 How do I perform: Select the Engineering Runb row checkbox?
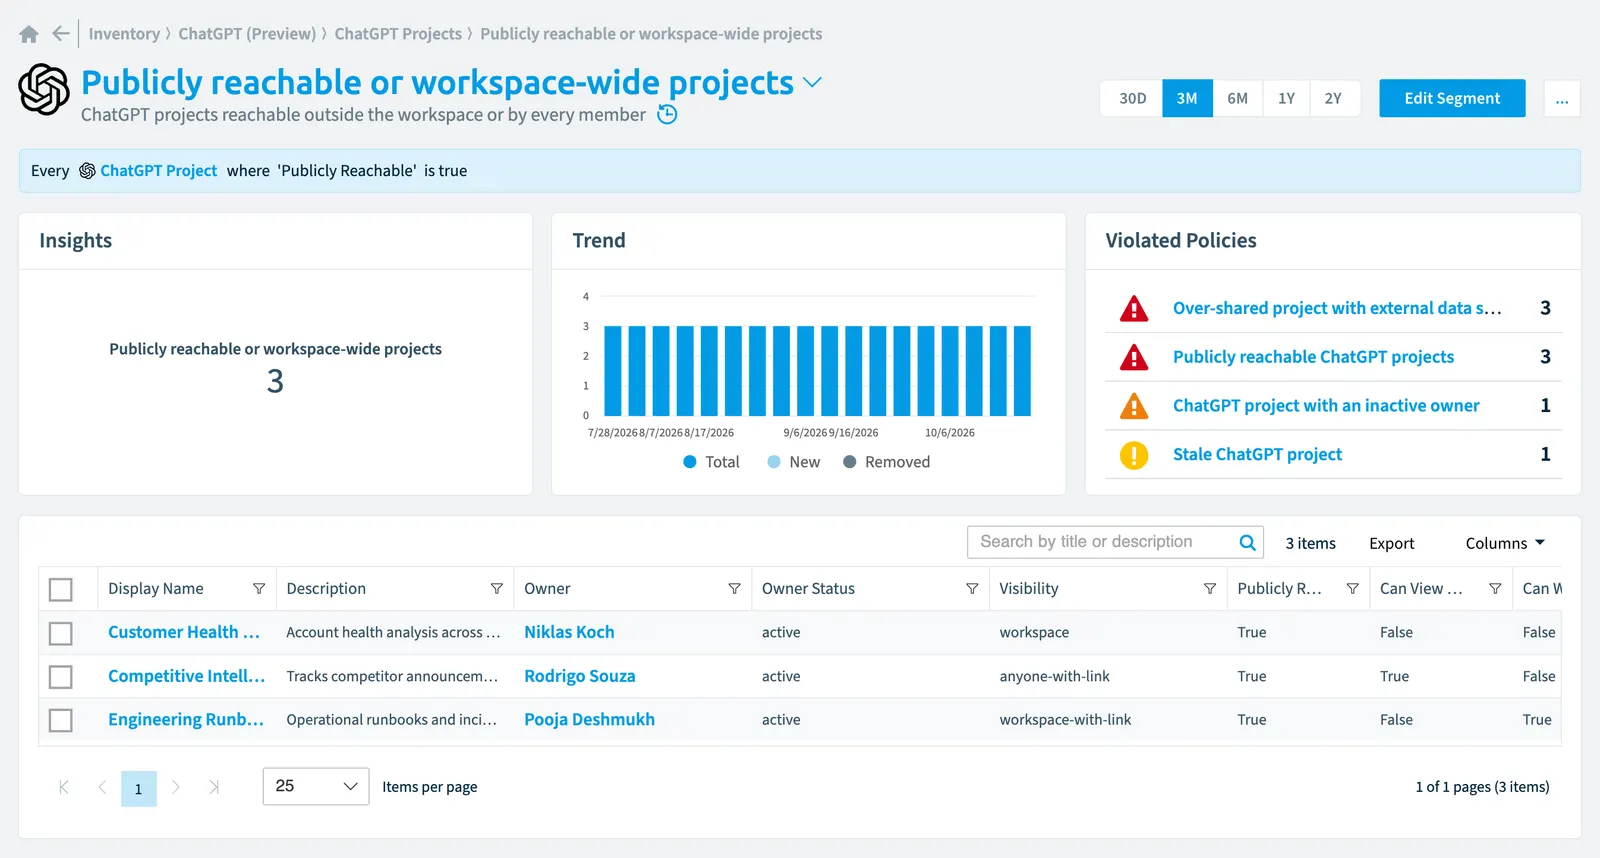point(61,720)
